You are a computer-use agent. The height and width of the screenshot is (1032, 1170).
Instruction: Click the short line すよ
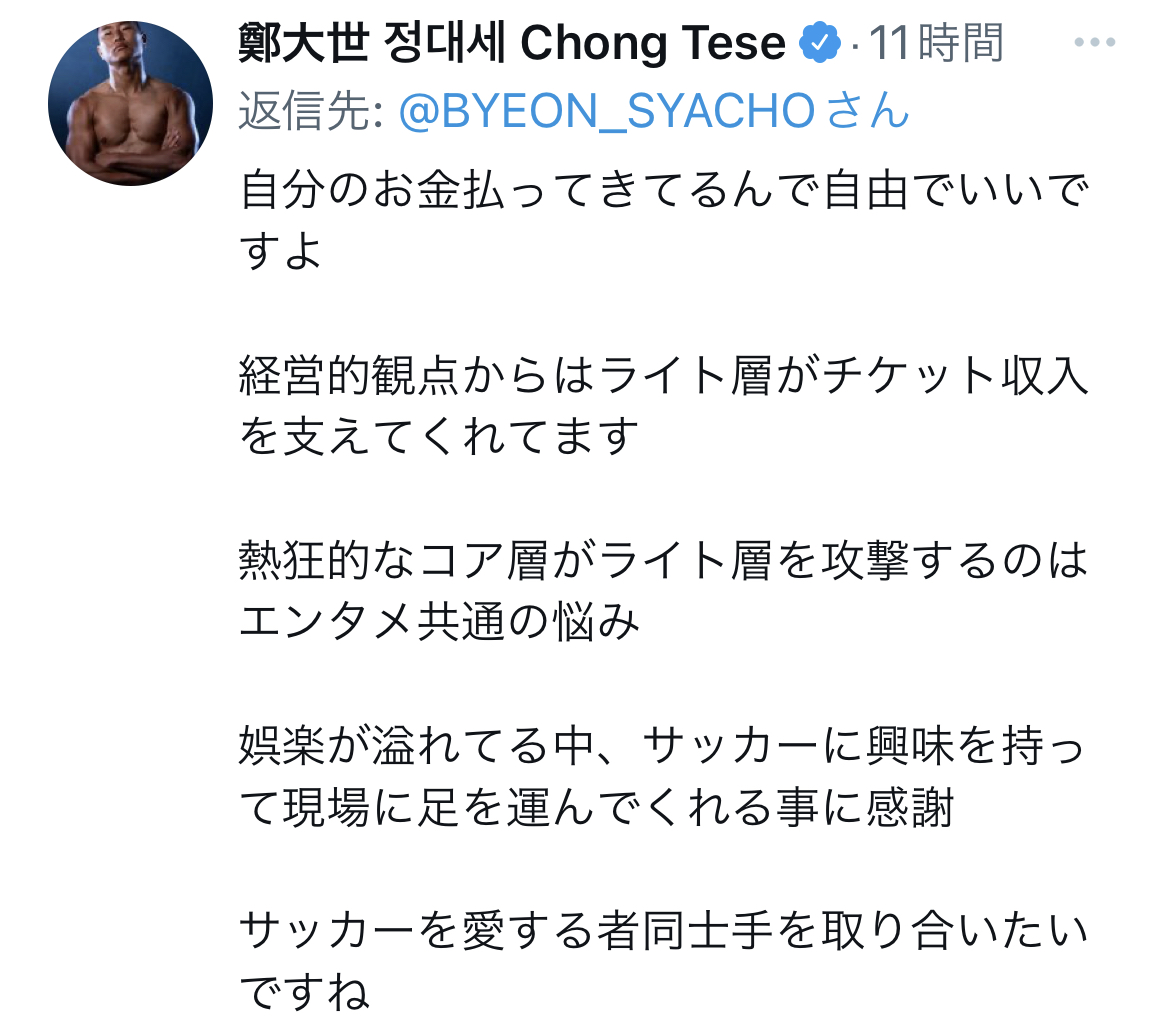coord(281,251)
